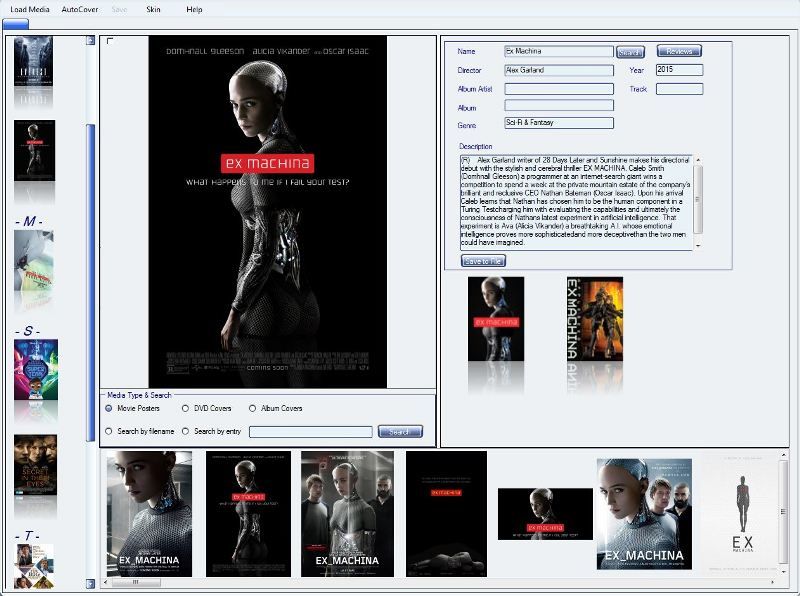800x596 pixels.
Task: Click the poster results horizontal scrollbar thumb
Action: tap(136, 582)
